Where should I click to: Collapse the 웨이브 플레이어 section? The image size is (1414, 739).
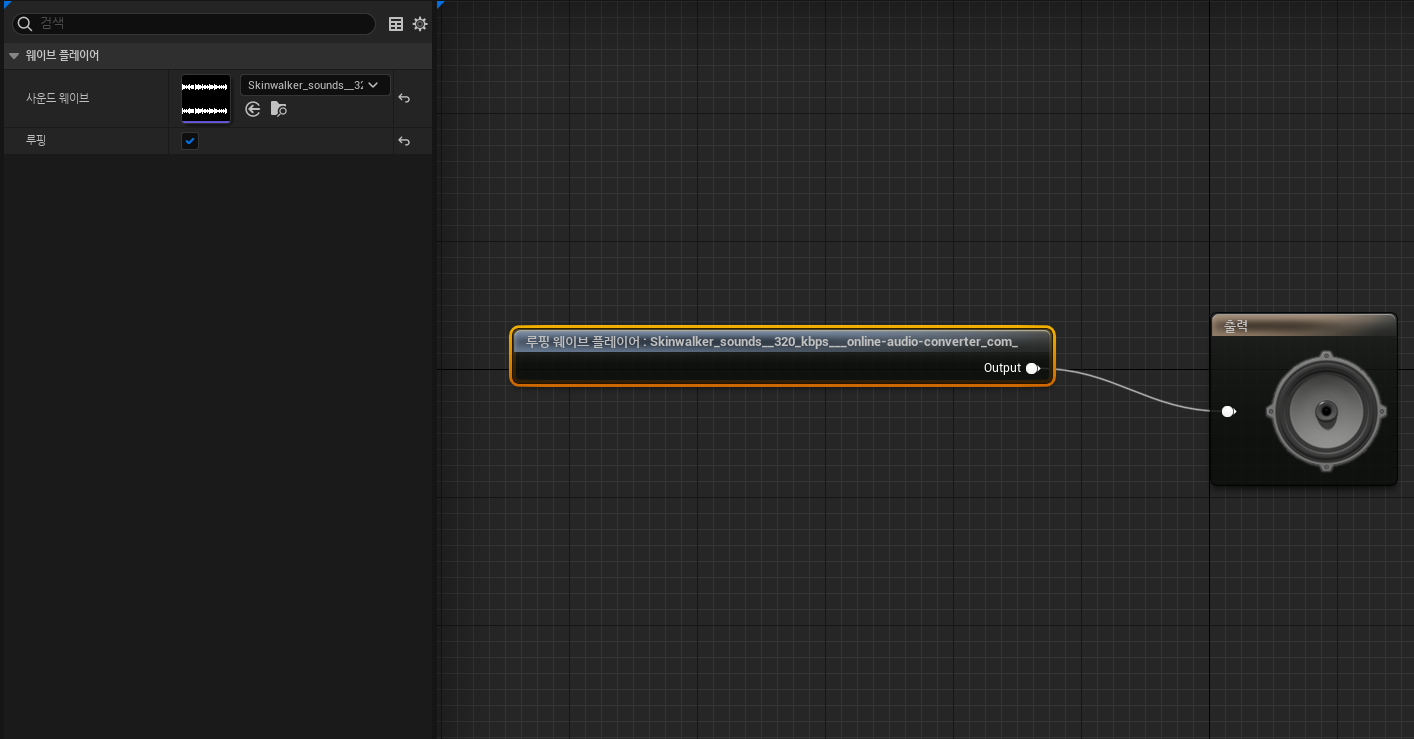click(x=14, y=56)
